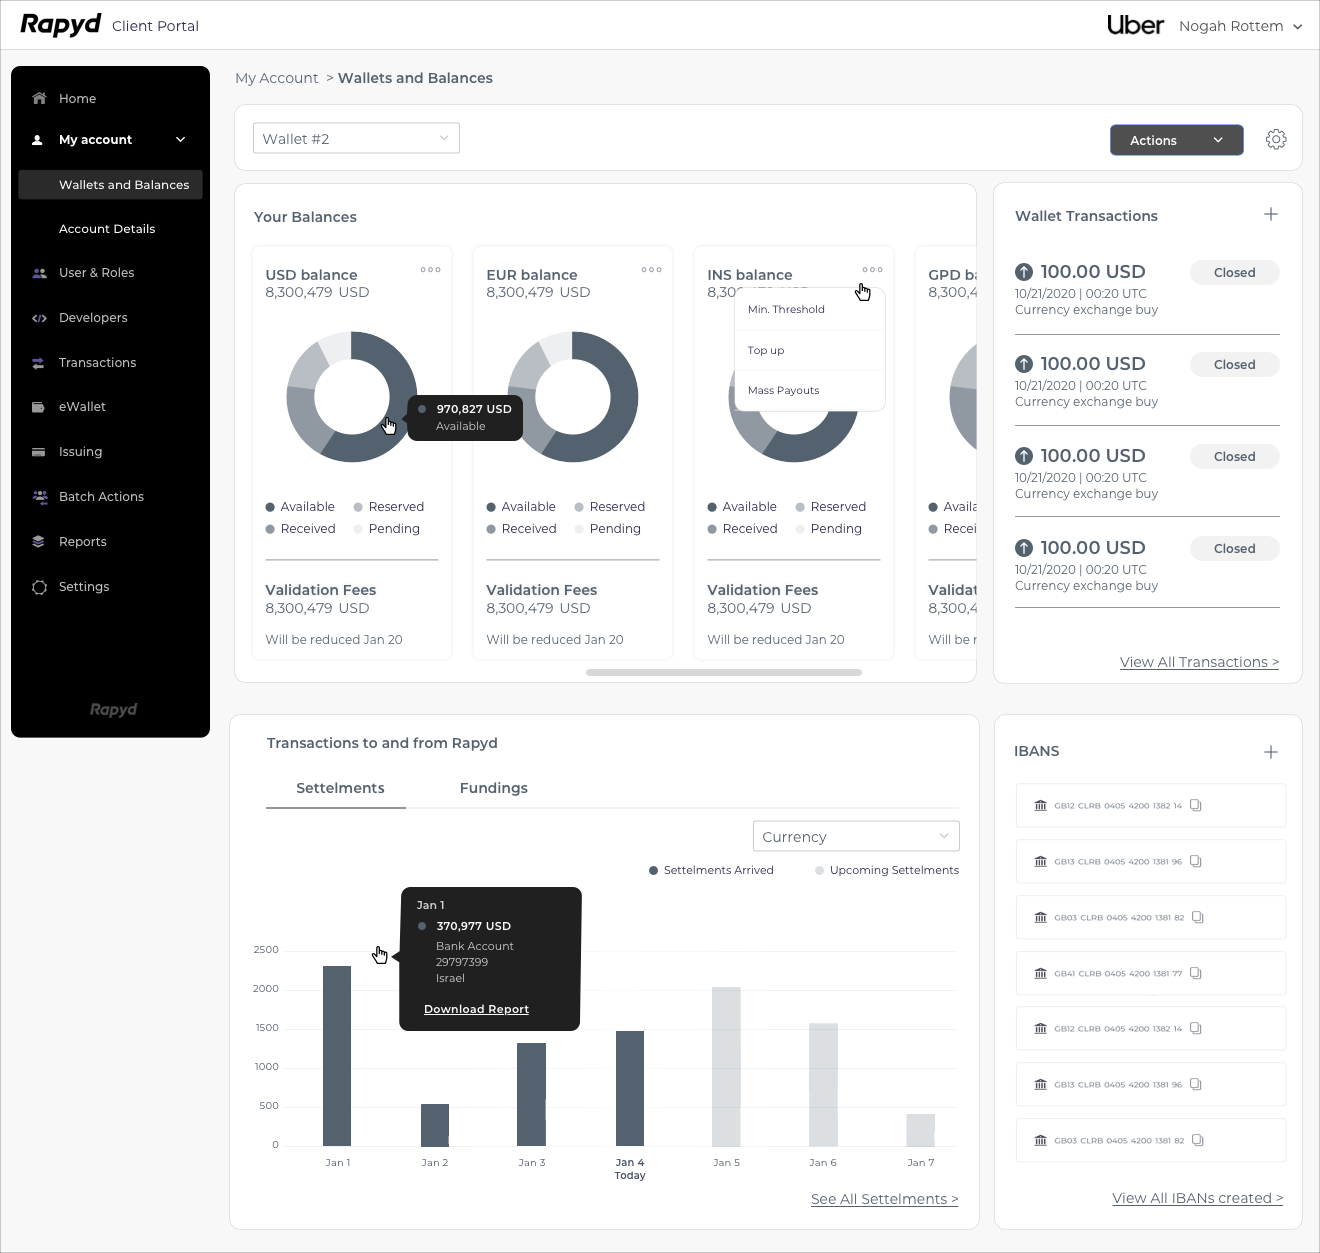Image resolution: width=1320 pixels, height=1253 pixels.
Task: Click the Home icon in sidebar
Action: [x=39, y=98]
